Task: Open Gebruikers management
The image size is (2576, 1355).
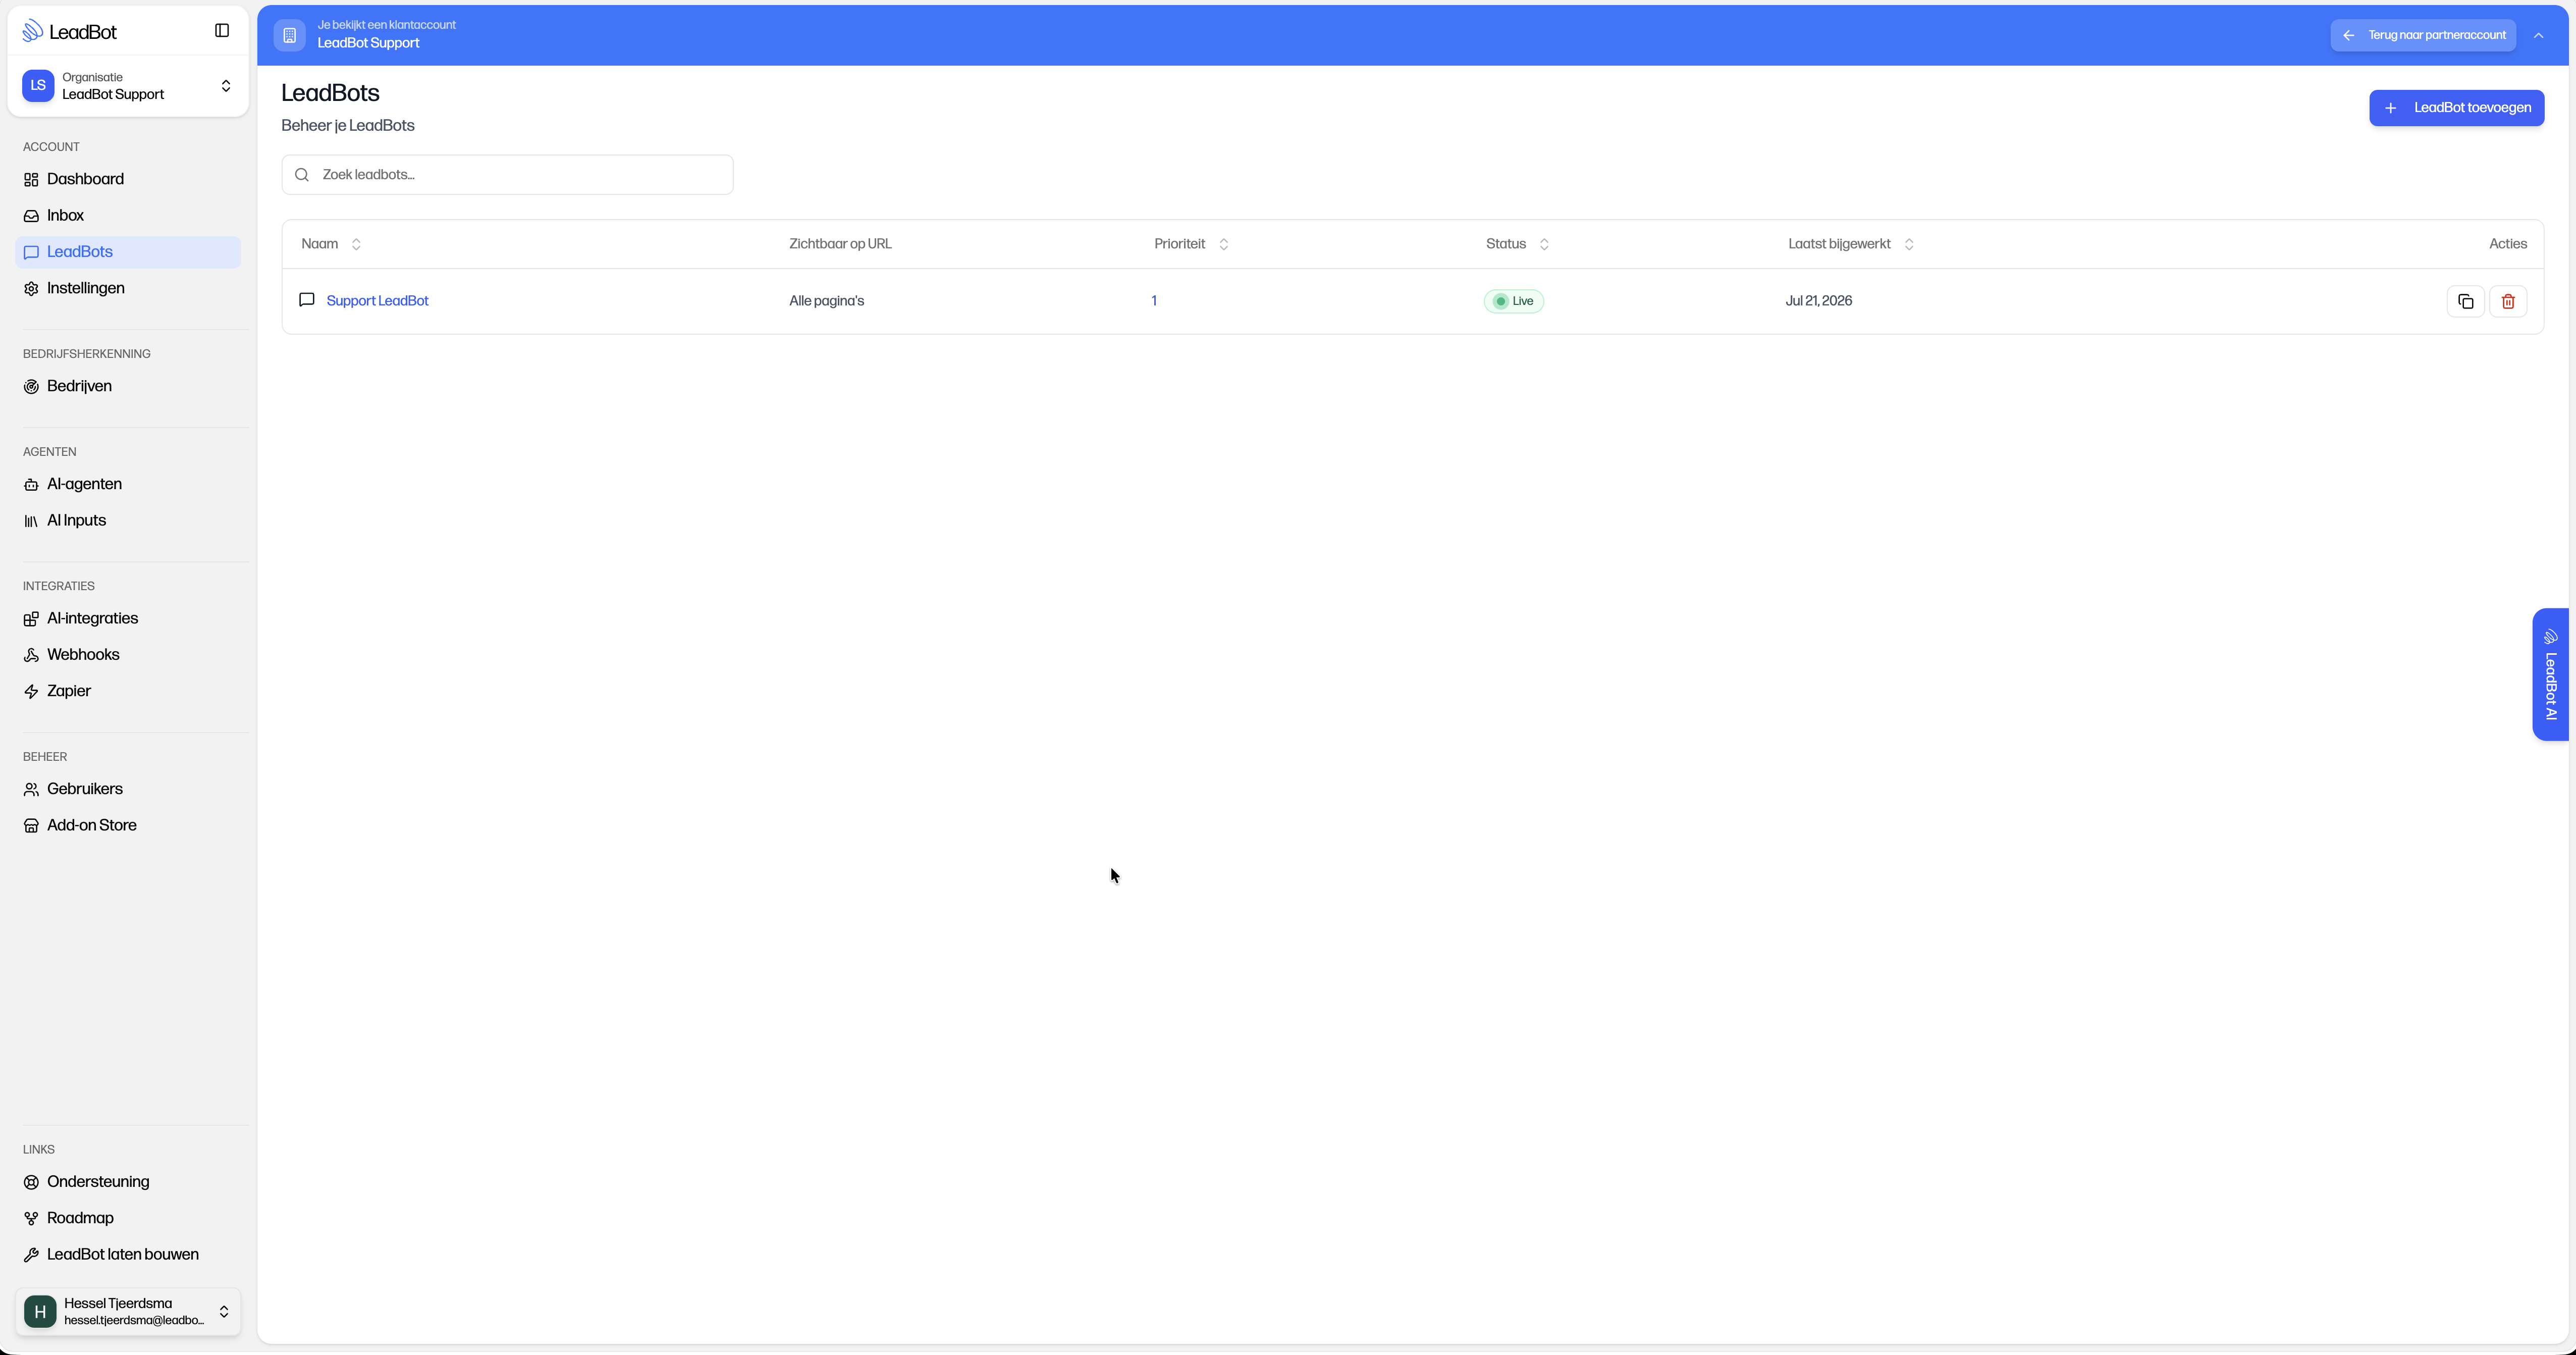Action: [128, 789]
